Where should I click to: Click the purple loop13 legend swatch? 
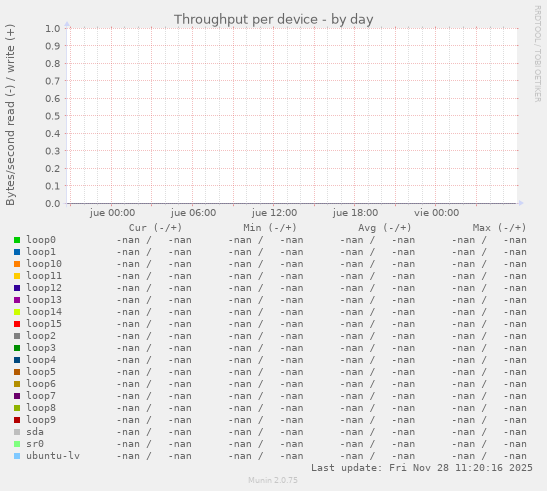pyautogui.click(x=17, y=300)
